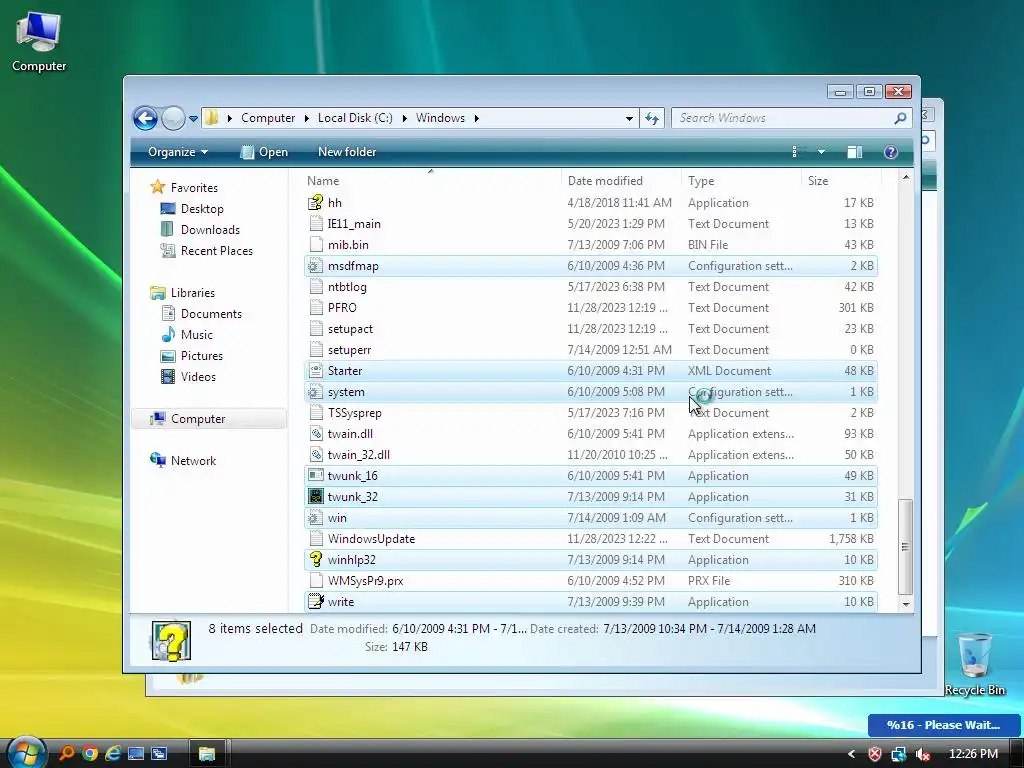This screenshot has width=1024, height=768.
Task: Select the mib.bin file
Action: (590, 245)
